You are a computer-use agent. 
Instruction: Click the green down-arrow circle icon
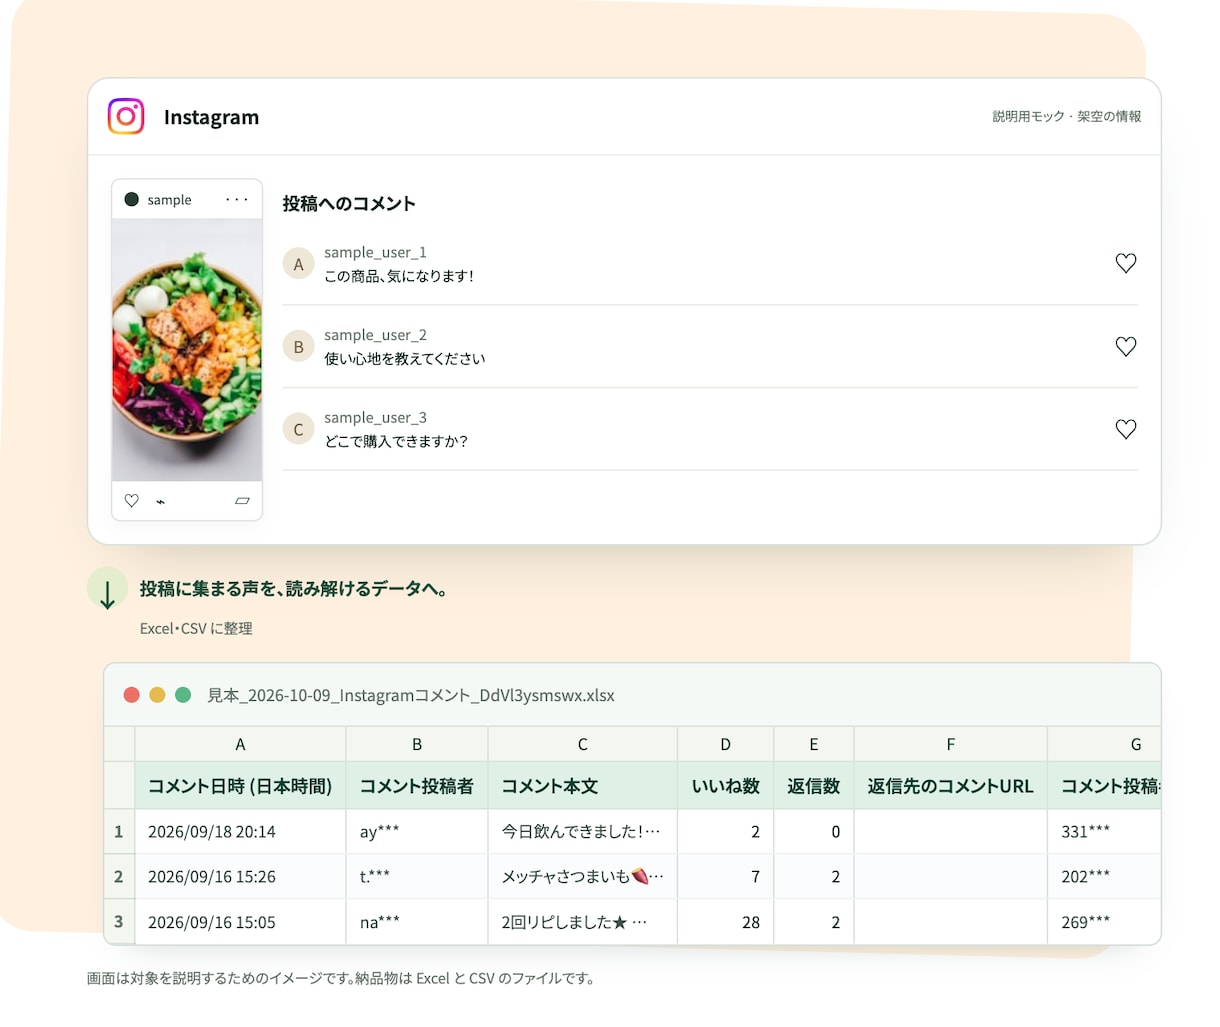[x=108, y=589]
